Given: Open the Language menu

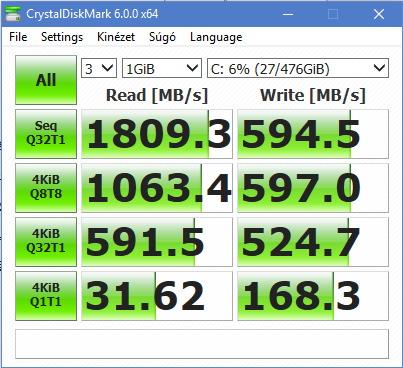Looking at the screenshot, I should pyautogui.click(x=216, y=37).
